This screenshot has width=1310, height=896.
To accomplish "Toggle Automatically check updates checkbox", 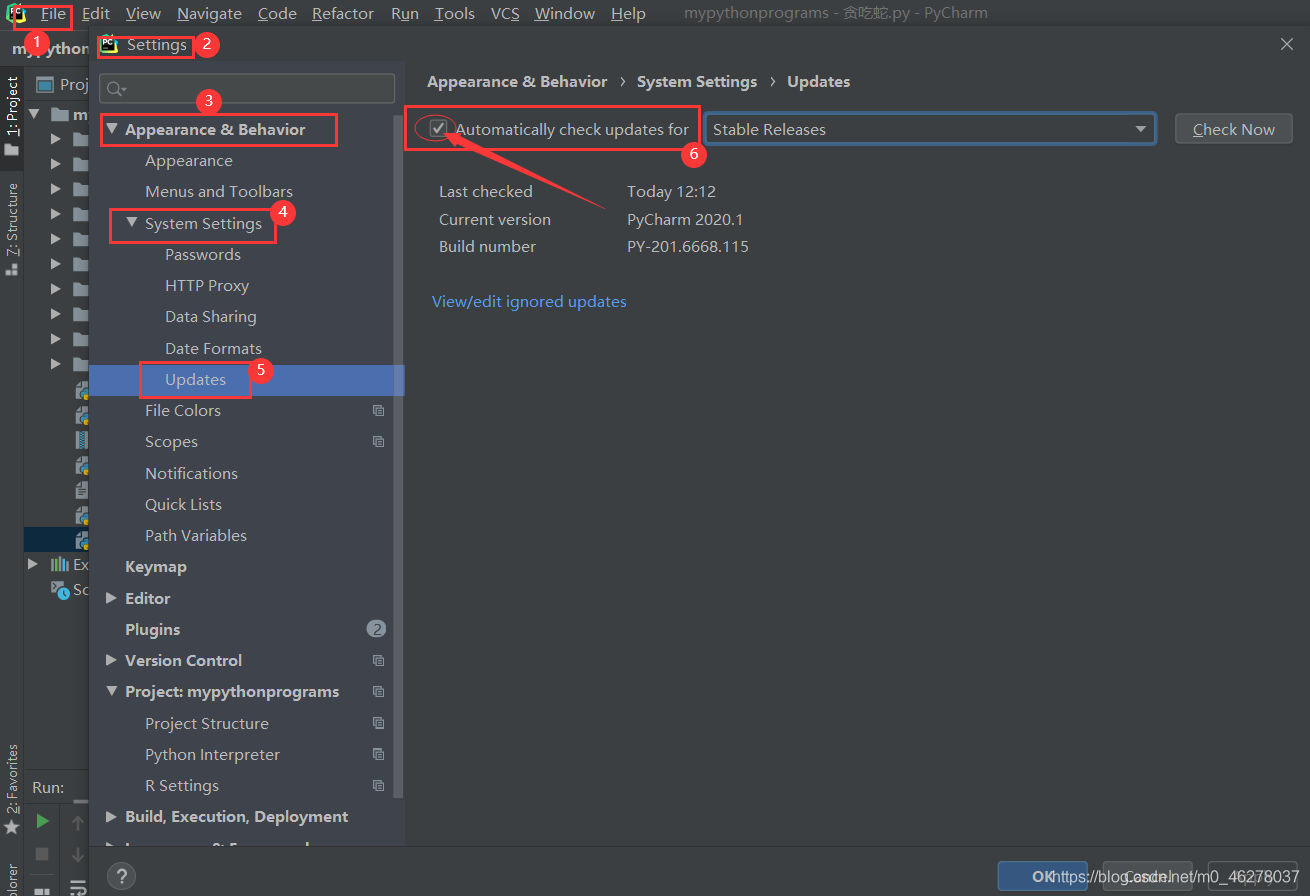I will point(438,129).
